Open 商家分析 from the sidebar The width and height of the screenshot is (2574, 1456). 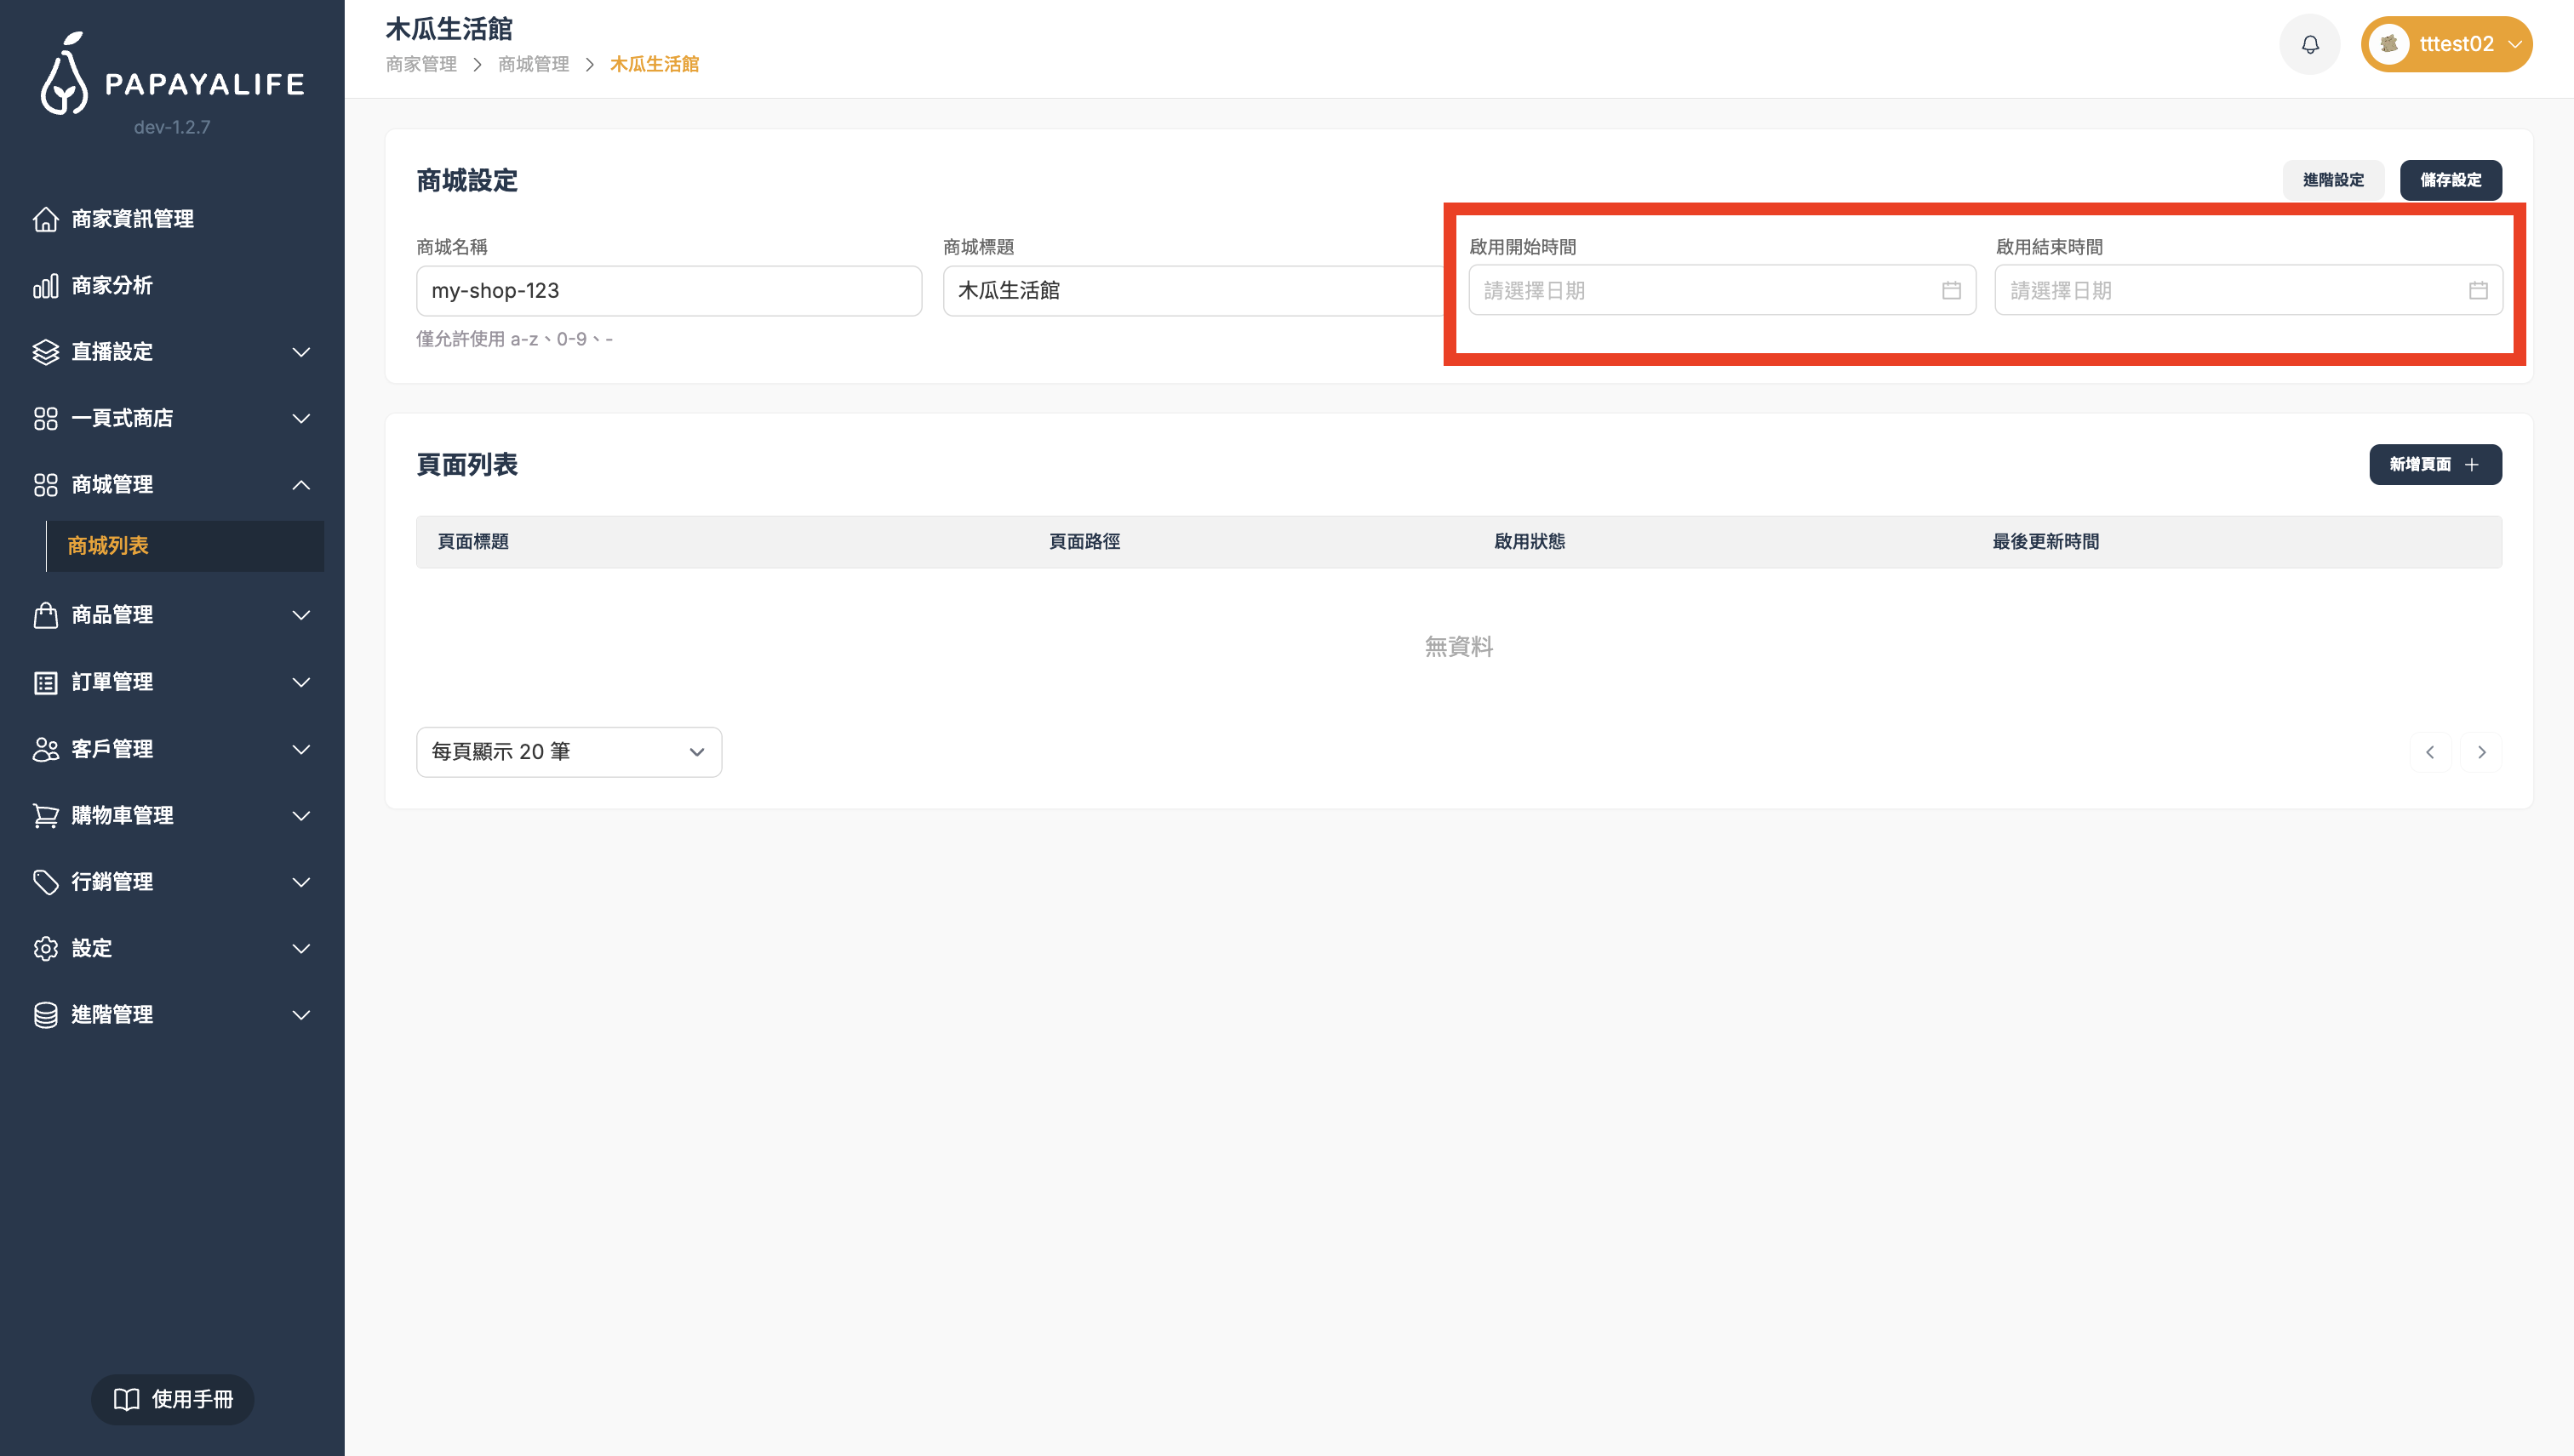tap(111, 286)
